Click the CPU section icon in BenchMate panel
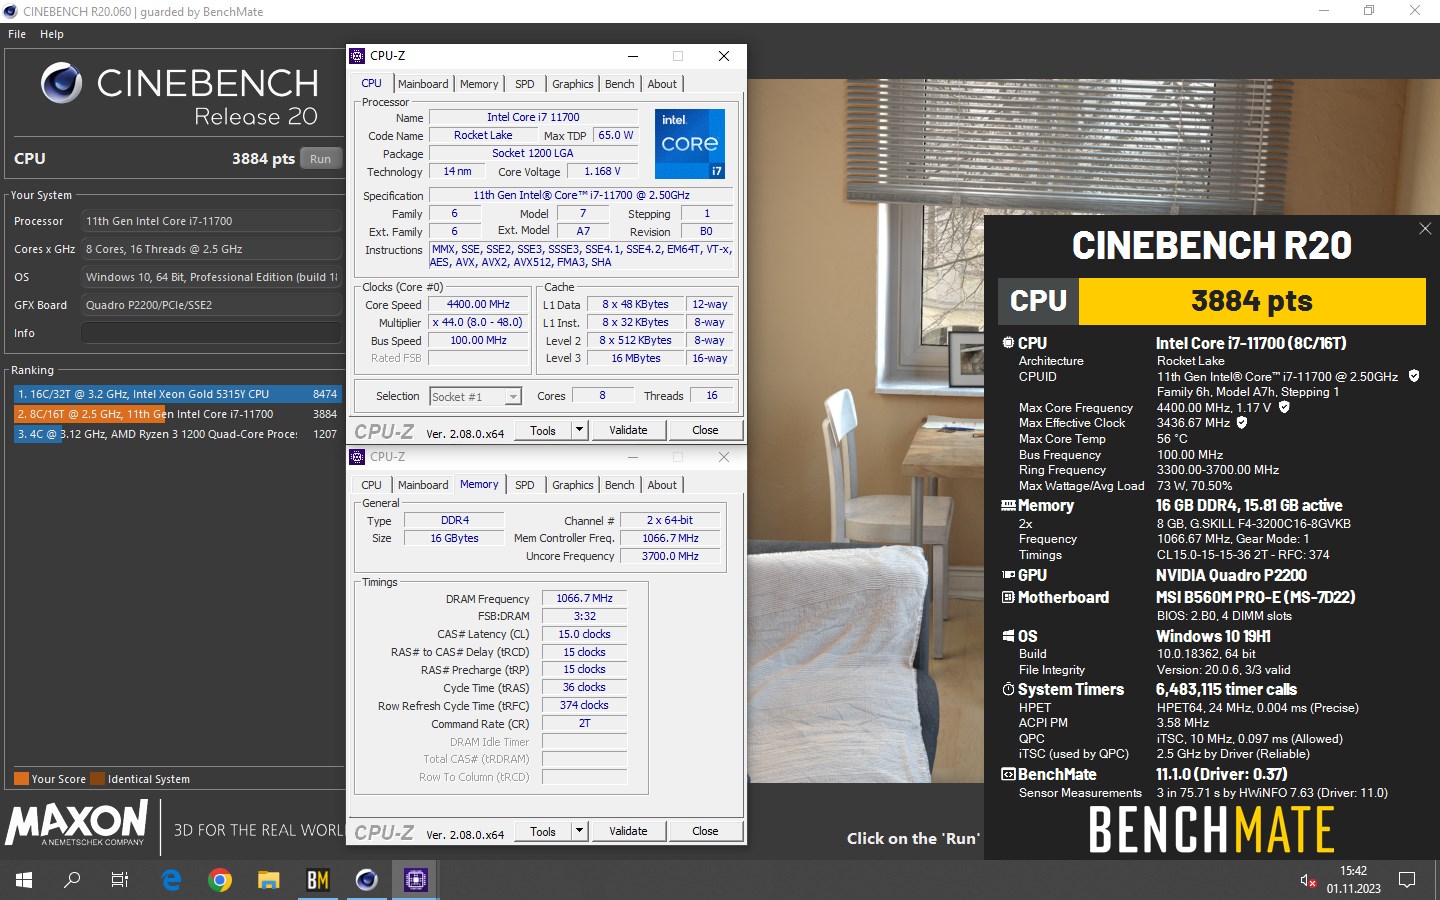The image size is (1440, 900). click(1008, 342)
